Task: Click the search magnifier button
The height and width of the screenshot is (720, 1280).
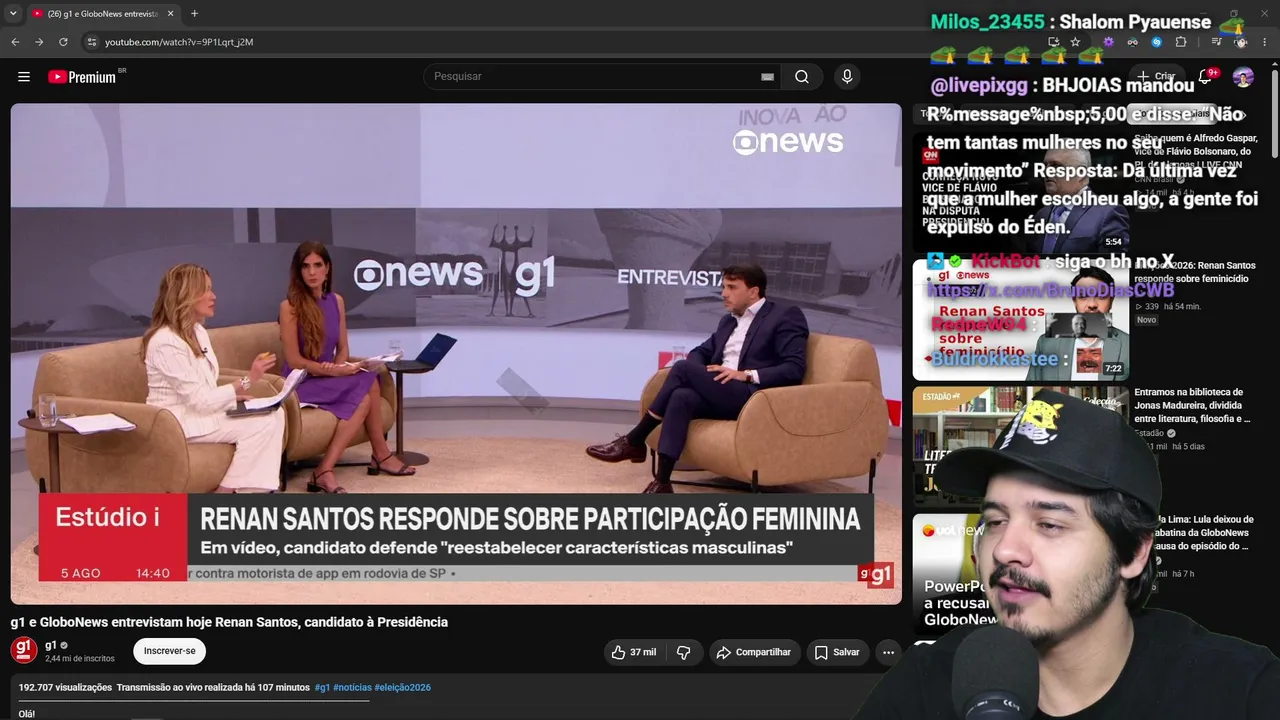Action: 802,77
